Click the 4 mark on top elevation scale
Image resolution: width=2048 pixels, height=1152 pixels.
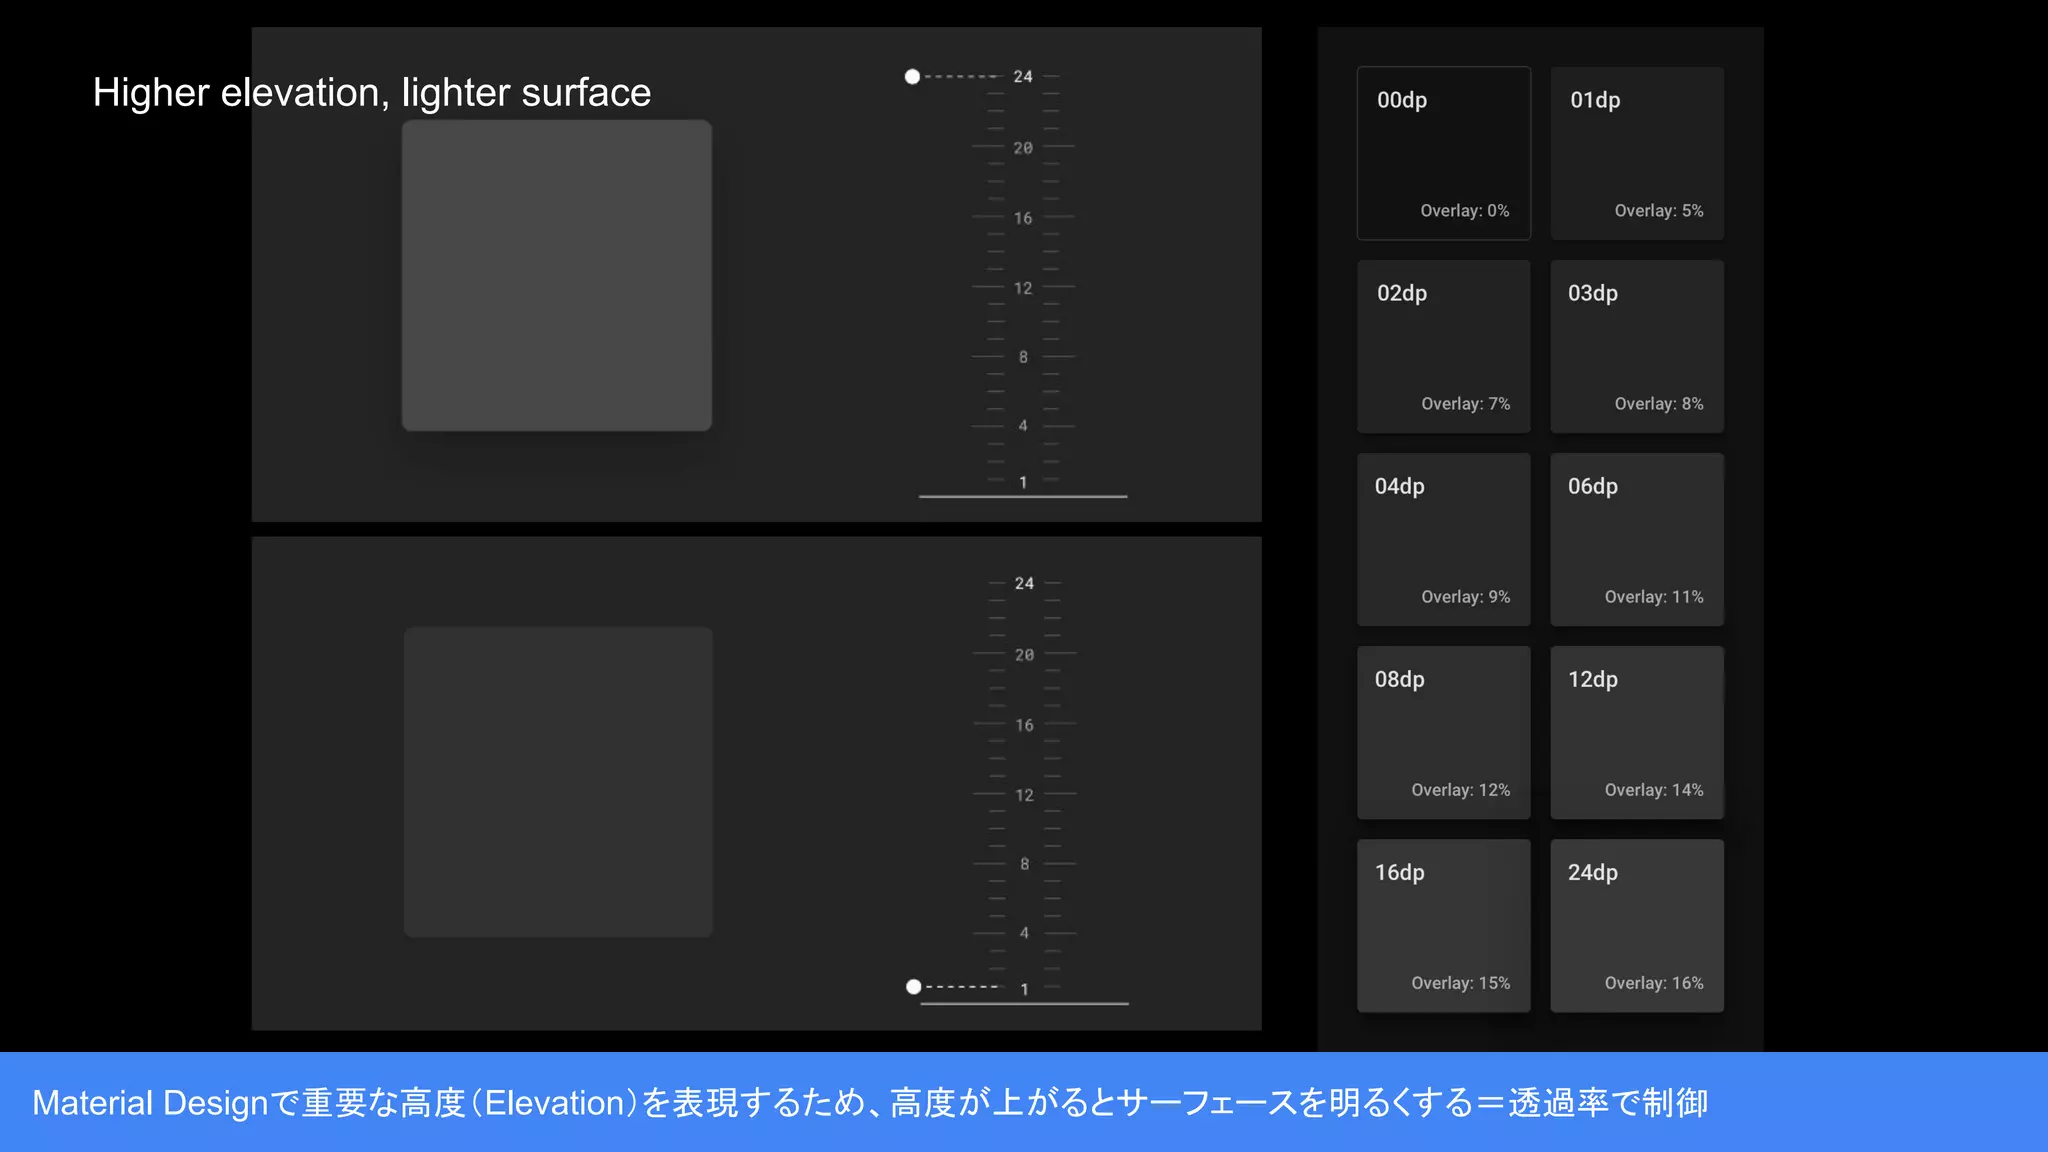pyautogui.click(x=1023, y=425)
